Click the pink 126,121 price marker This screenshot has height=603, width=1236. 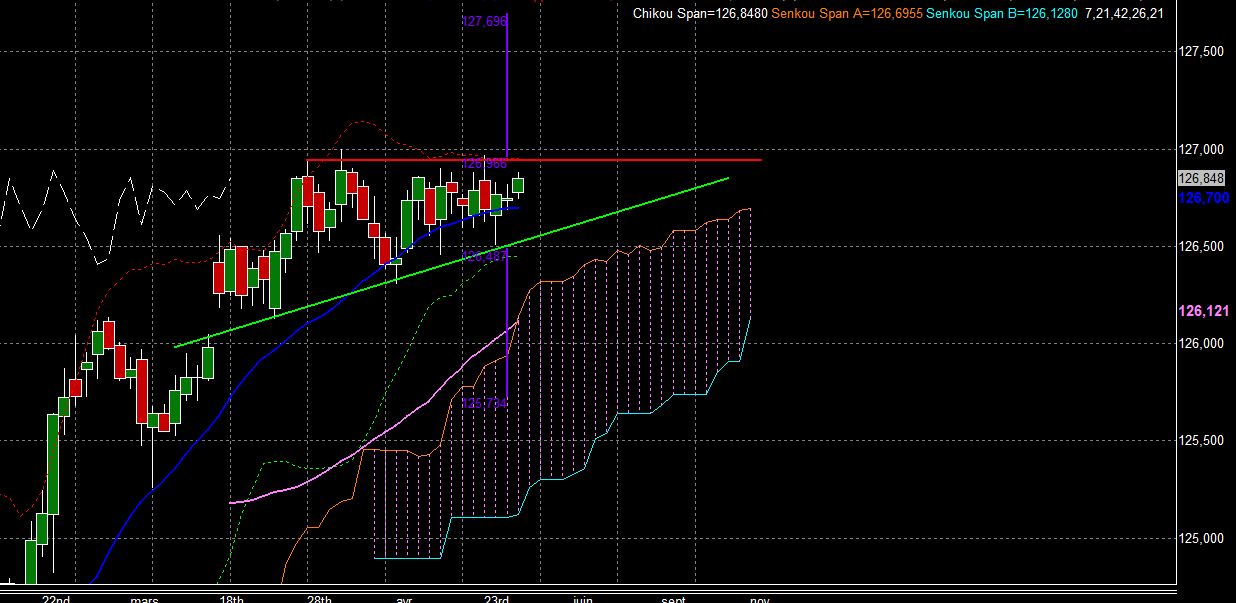tap(1203, 312)
